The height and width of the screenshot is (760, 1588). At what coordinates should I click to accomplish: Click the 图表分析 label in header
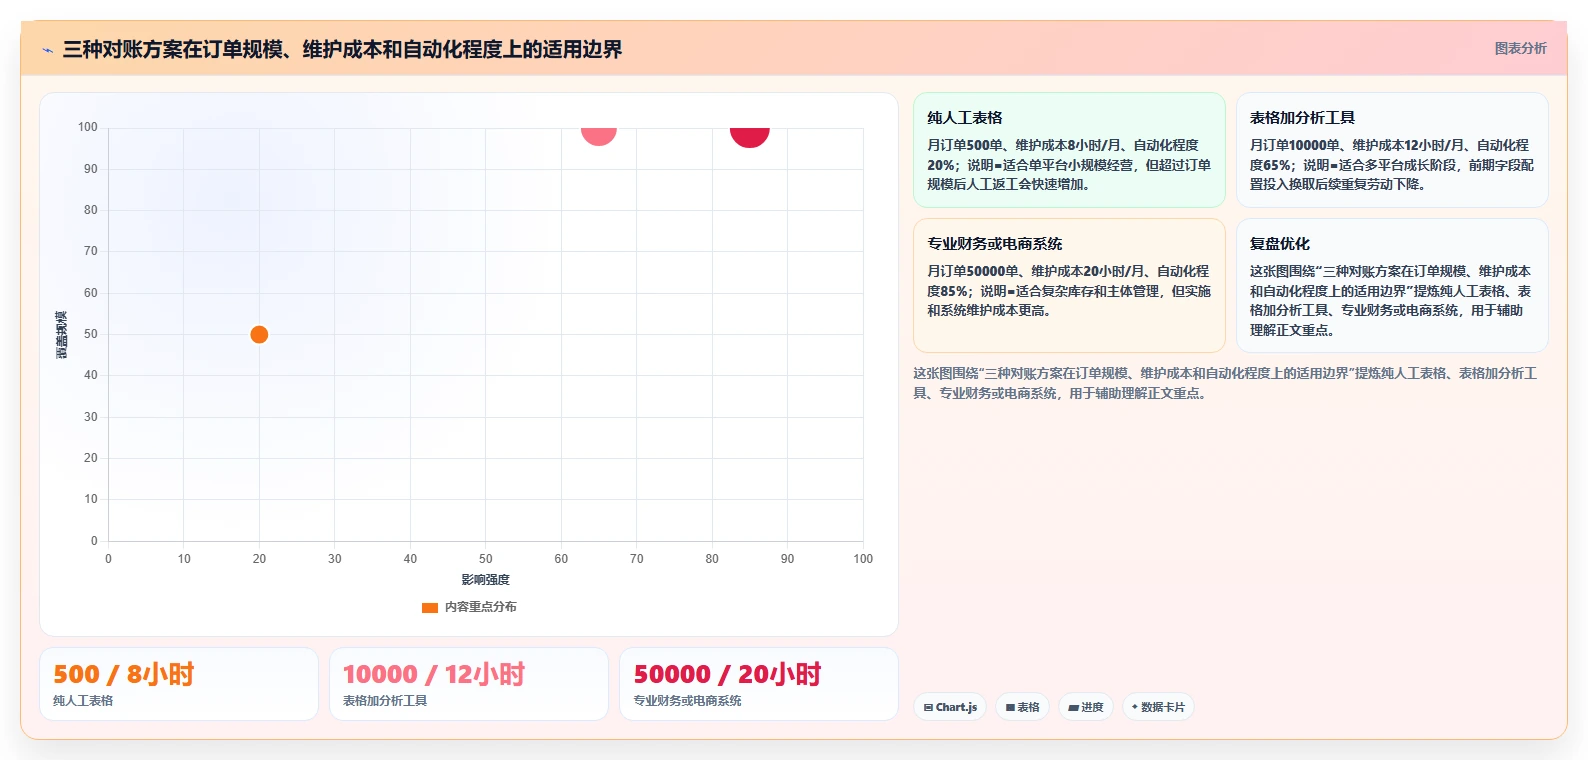pyautogui.click(x=1520, y=48)
